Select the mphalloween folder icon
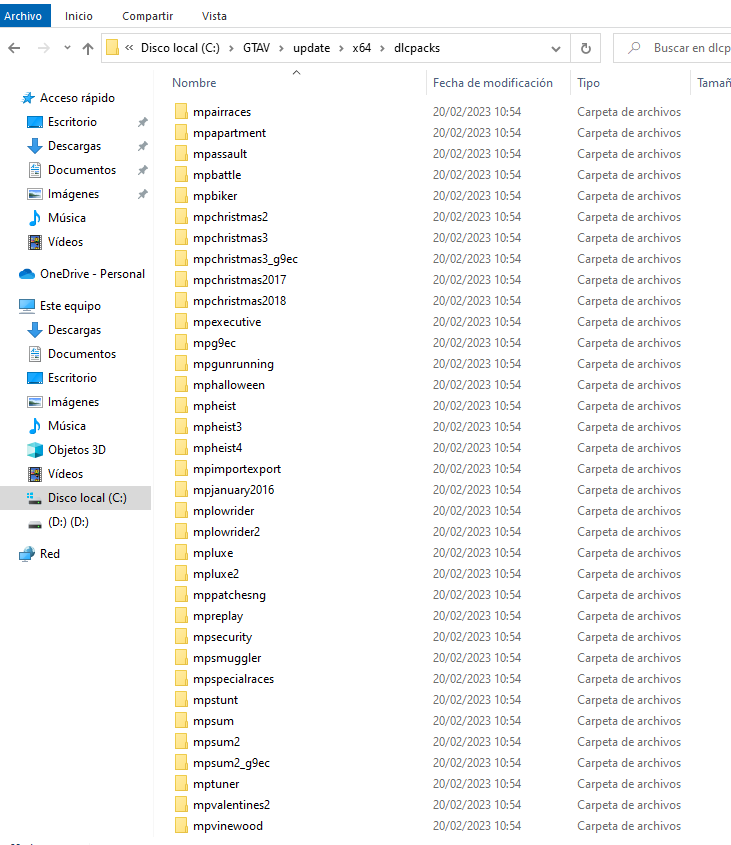 [x=181, y=385]
